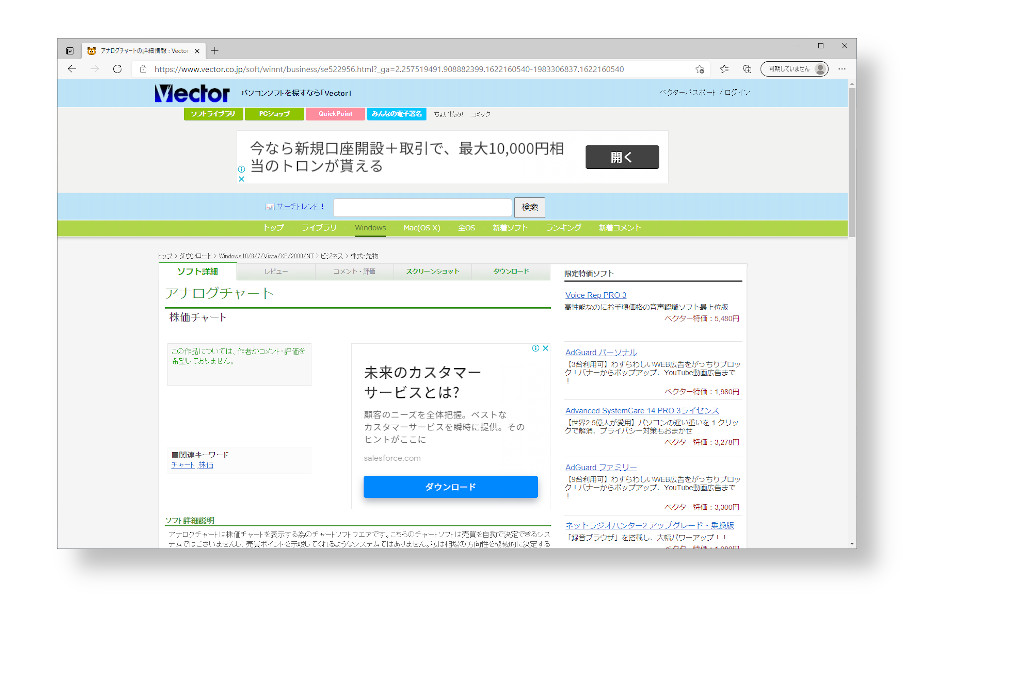Screen dimensions: 1024x683
Task: Maximize the browser window
Action: pos(820,46)
